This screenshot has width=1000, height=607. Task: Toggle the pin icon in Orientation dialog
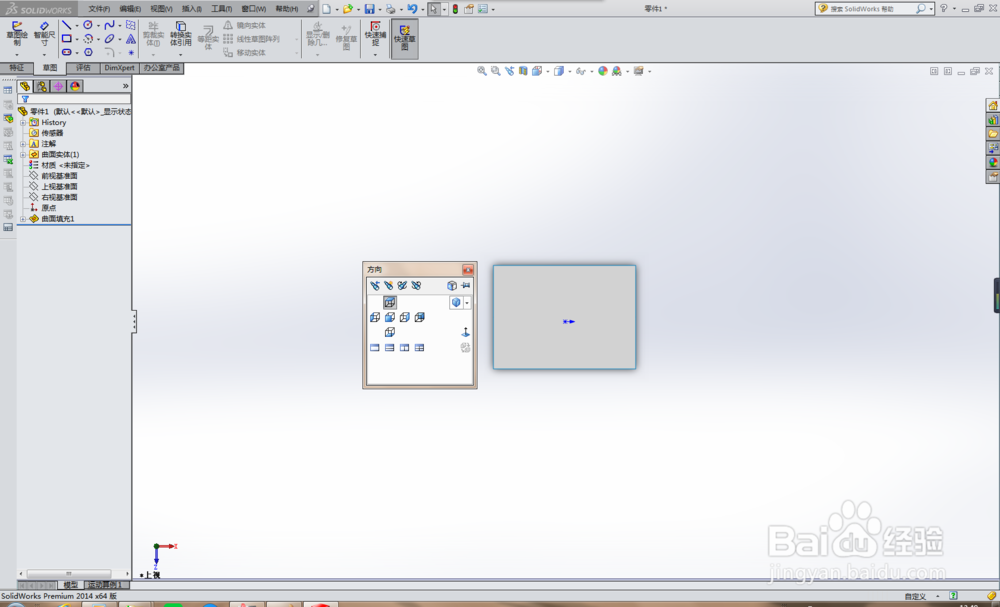[x=466, y=285]
